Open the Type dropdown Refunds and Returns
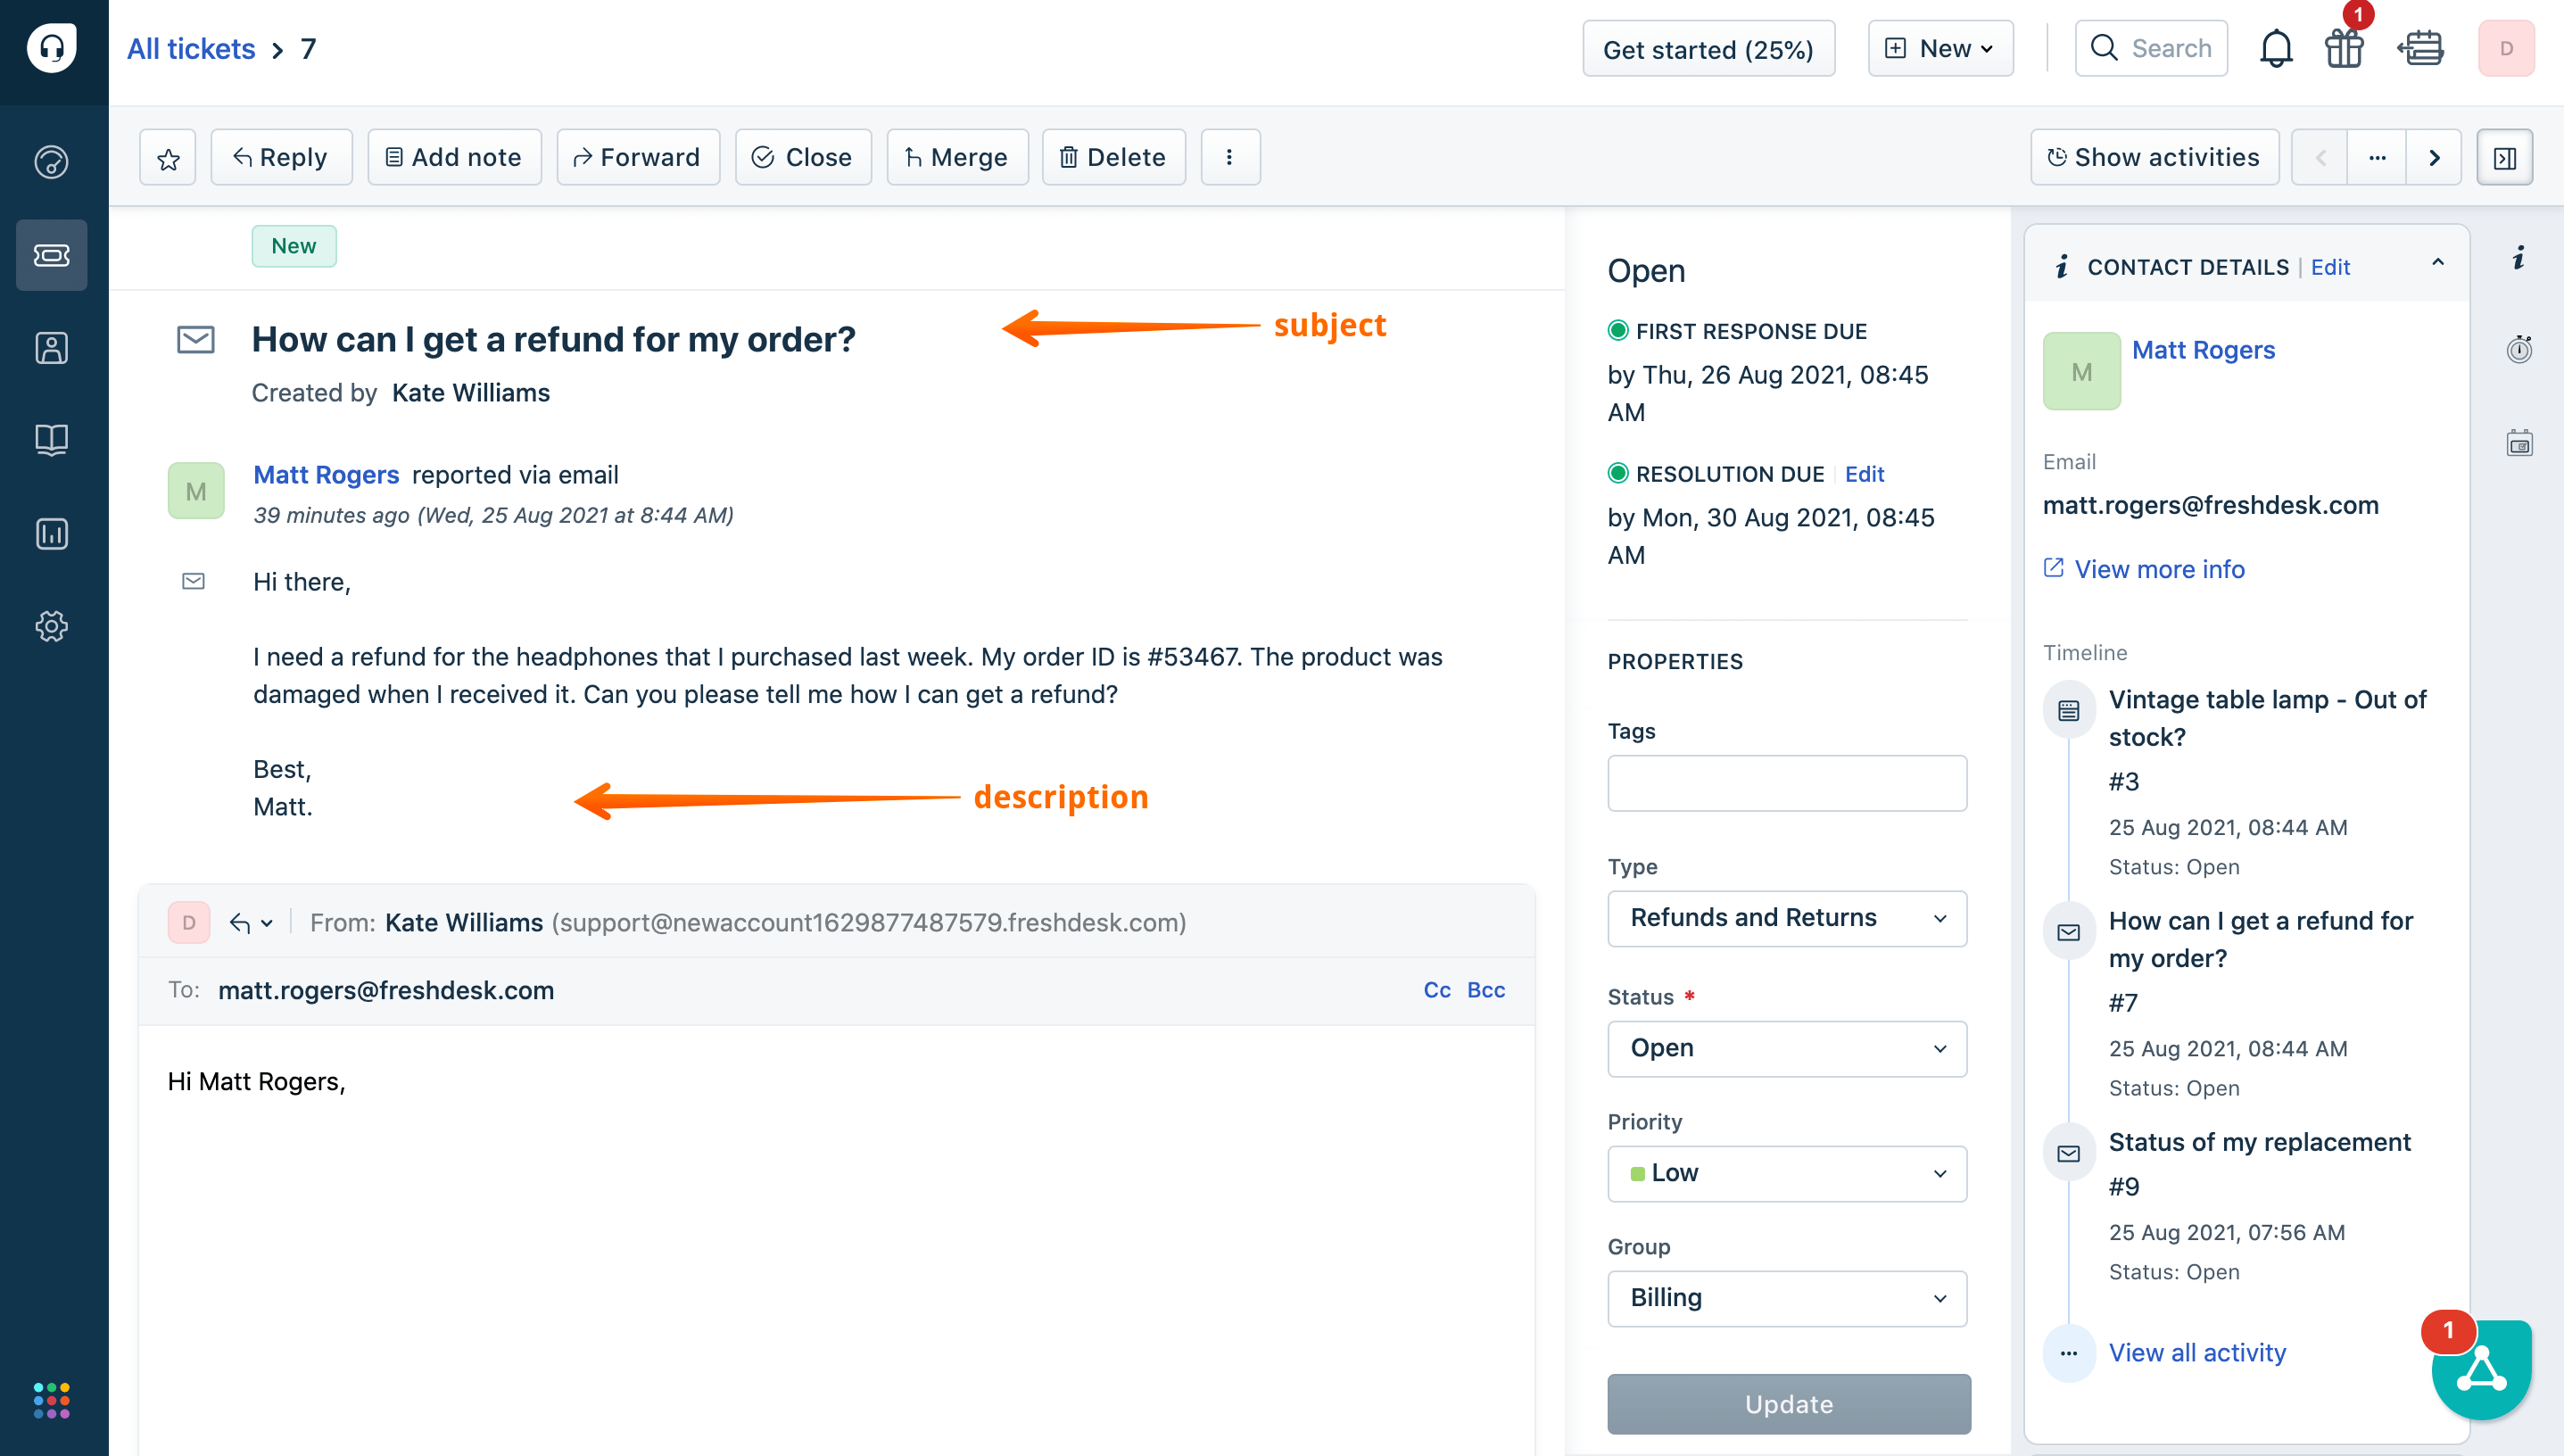The image size is (2564, 1456). point(1787,918)
